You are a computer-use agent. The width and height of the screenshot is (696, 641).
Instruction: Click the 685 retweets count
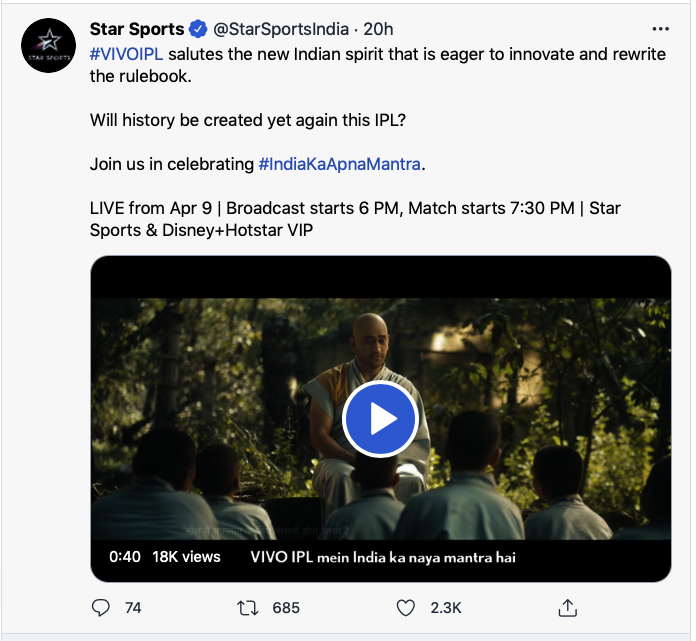click(286, 607)
